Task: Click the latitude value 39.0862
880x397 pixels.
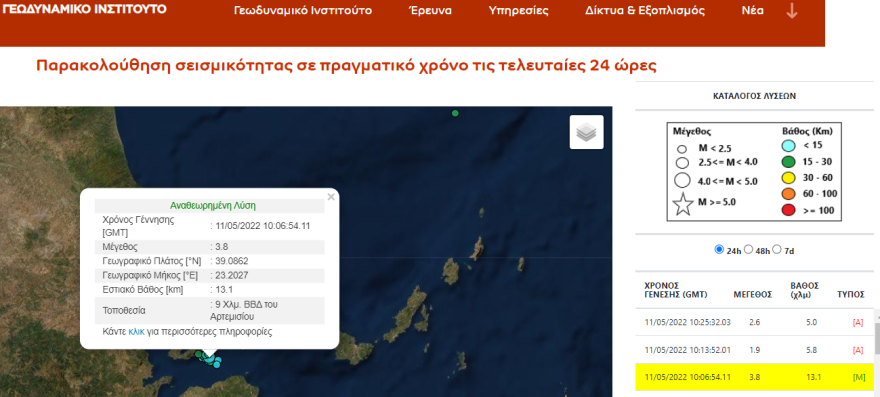Action: tap(232, 261)
